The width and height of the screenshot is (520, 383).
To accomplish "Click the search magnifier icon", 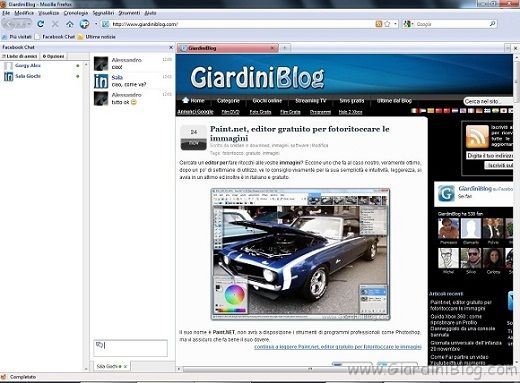I will point(492,24).
